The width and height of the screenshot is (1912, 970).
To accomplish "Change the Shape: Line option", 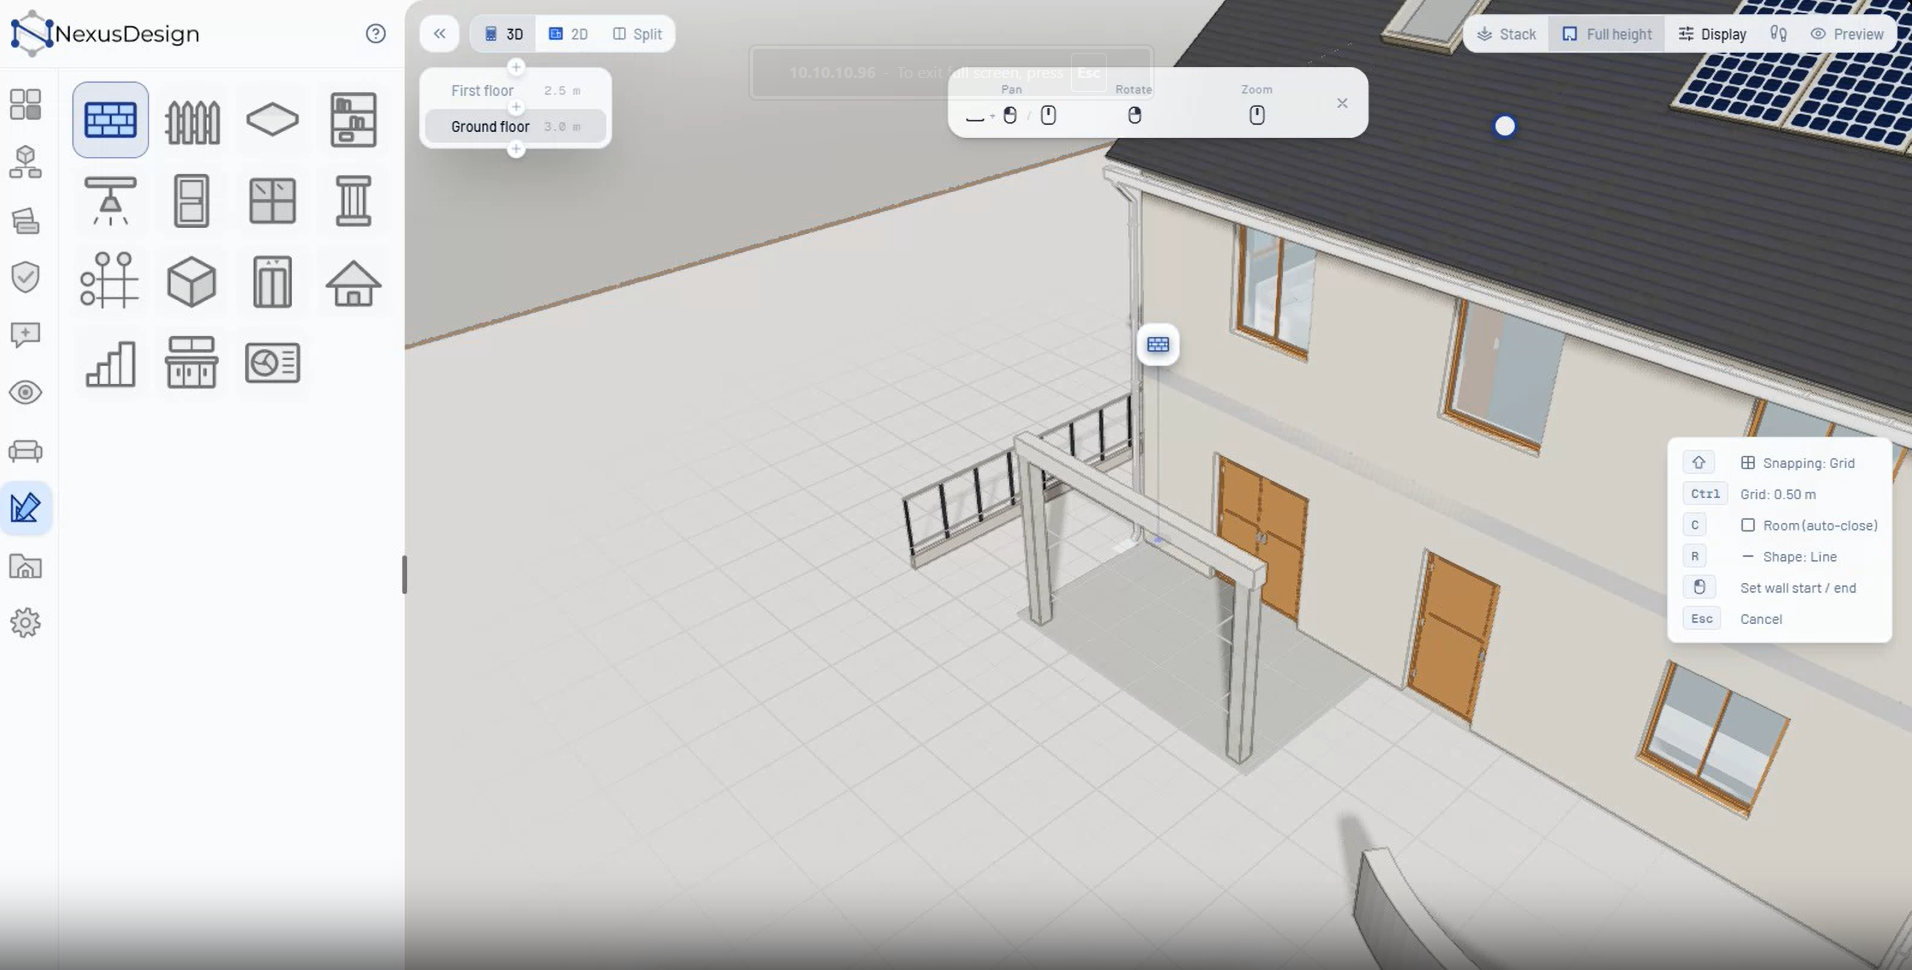I will pyautogui.click(x=1789, y=557).
